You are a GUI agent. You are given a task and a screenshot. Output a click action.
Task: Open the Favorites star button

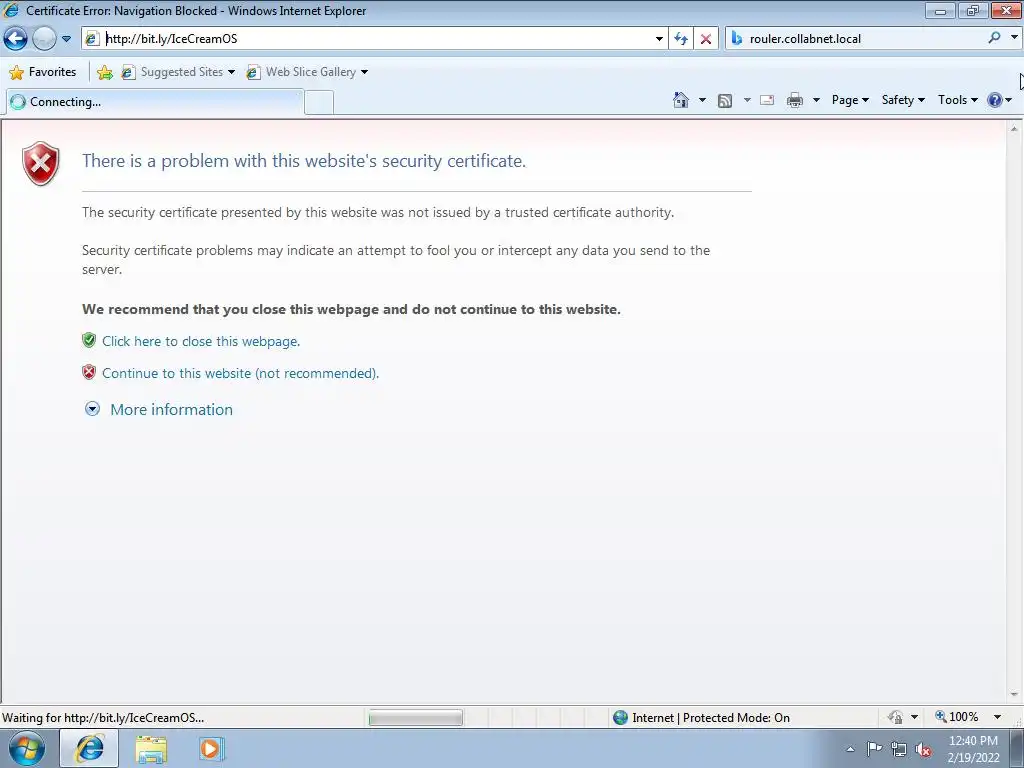tap(43, 72)
